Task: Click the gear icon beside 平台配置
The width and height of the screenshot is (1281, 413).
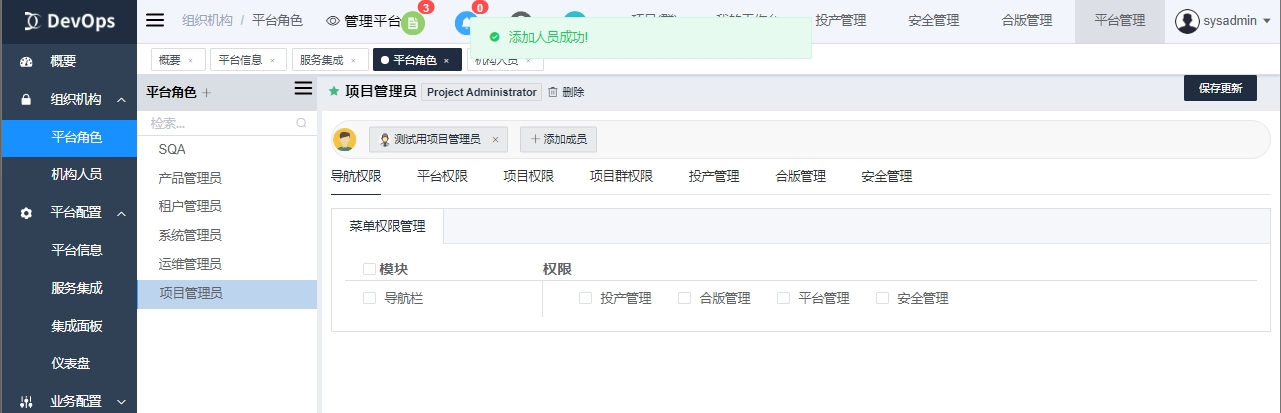Action: click(x=26, y=213)
